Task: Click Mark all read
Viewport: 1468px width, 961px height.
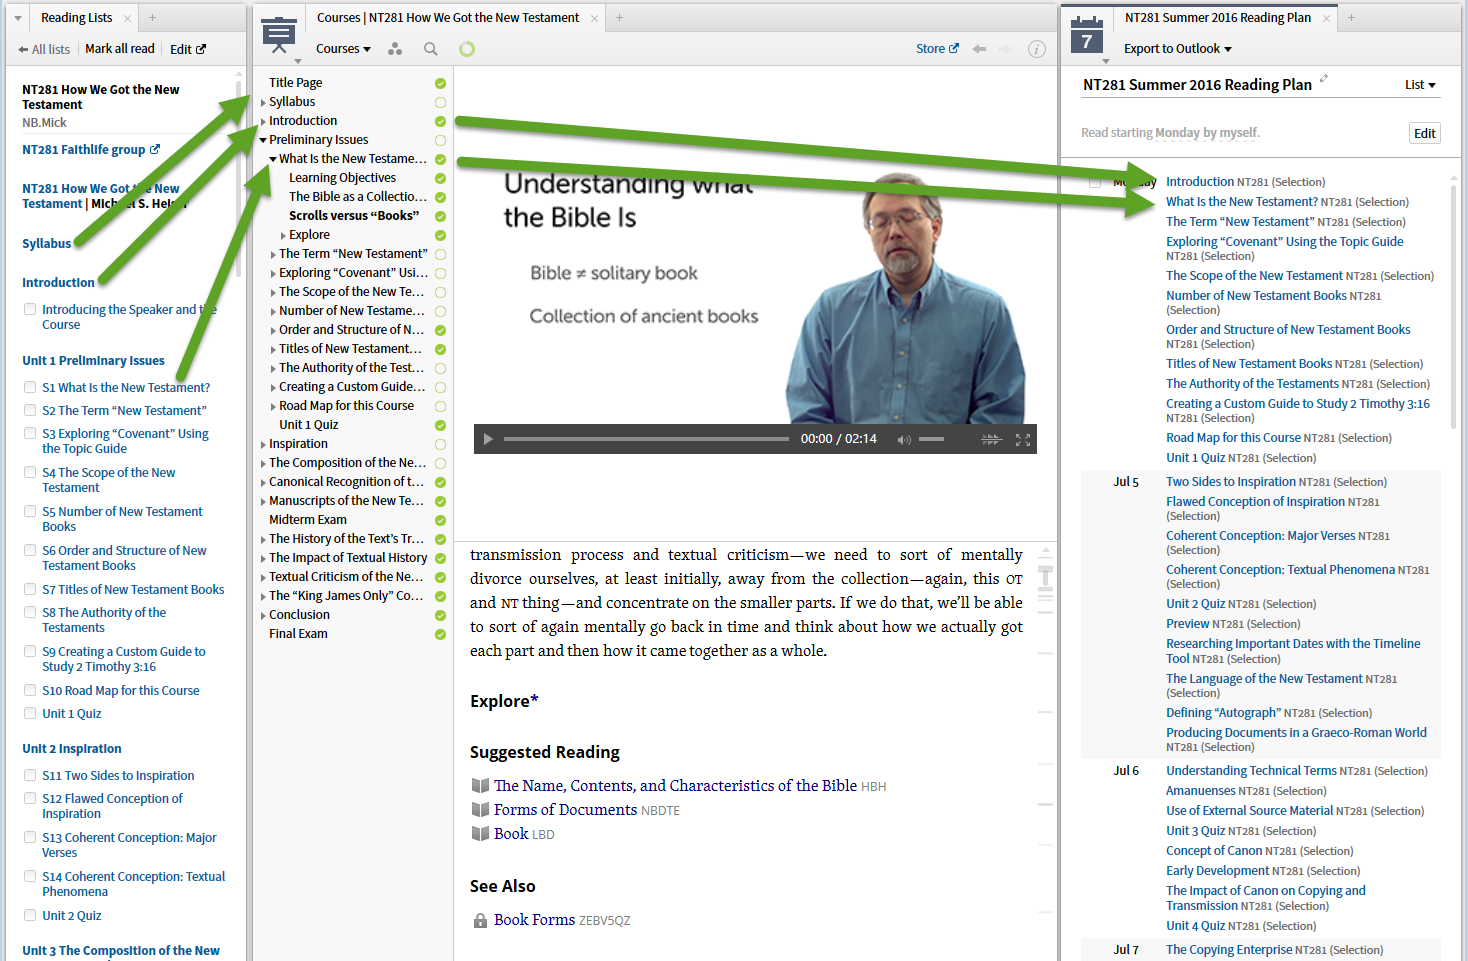Action: tap(120, 49)
